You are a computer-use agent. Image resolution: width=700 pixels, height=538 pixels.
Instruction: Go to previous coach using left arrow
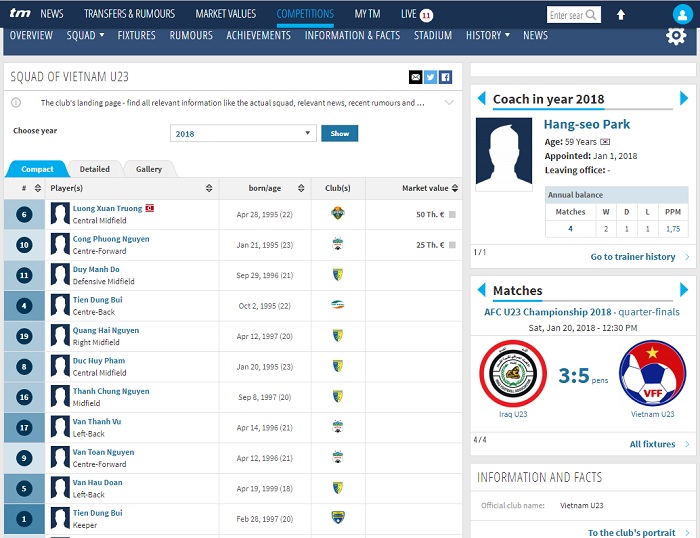[481, 99]
